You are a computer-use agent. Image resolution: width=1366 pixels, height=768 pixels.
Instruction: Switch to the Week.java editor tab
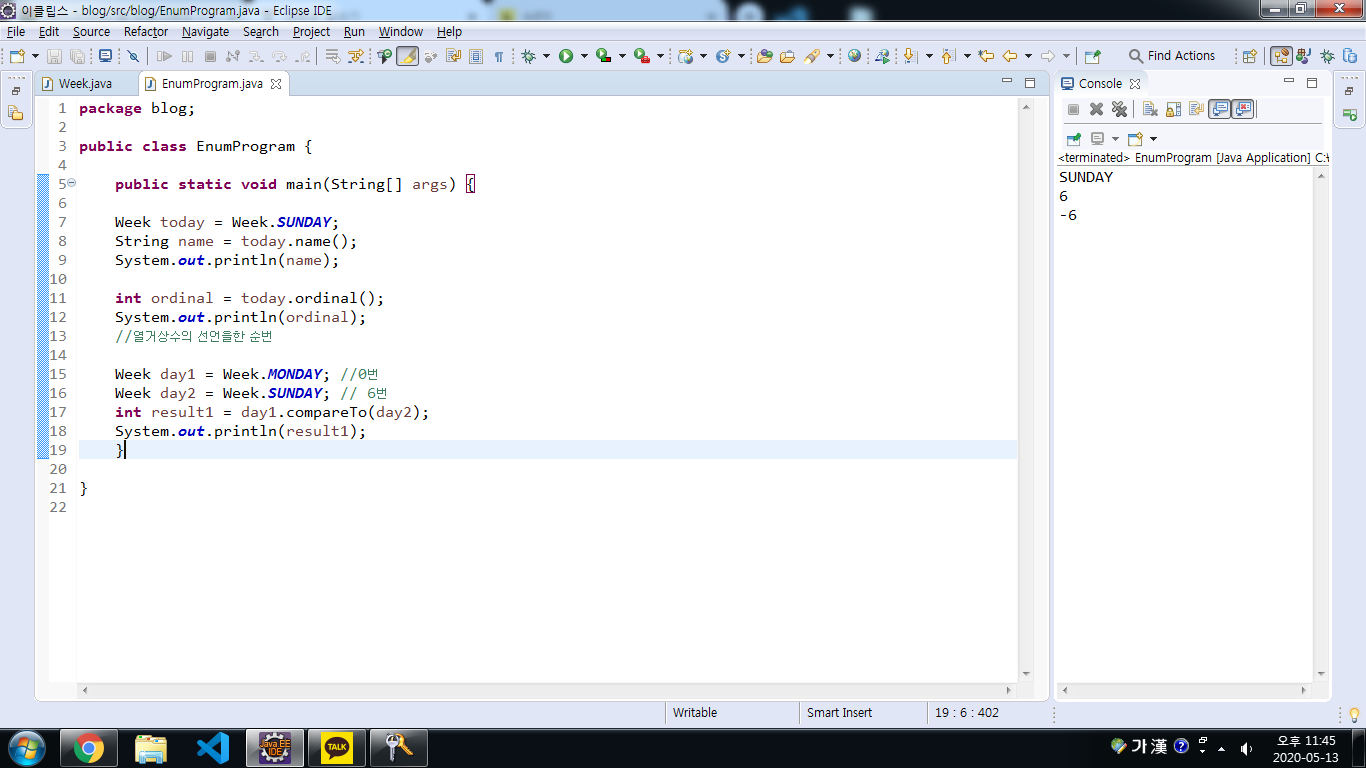(85, 84)
